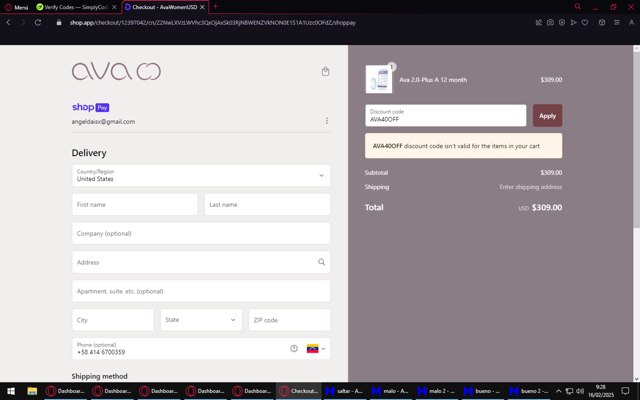640x400 pixels.
Task: Click the Shop Pay logo
Action: pyautogui.click(x=91, y=107)
